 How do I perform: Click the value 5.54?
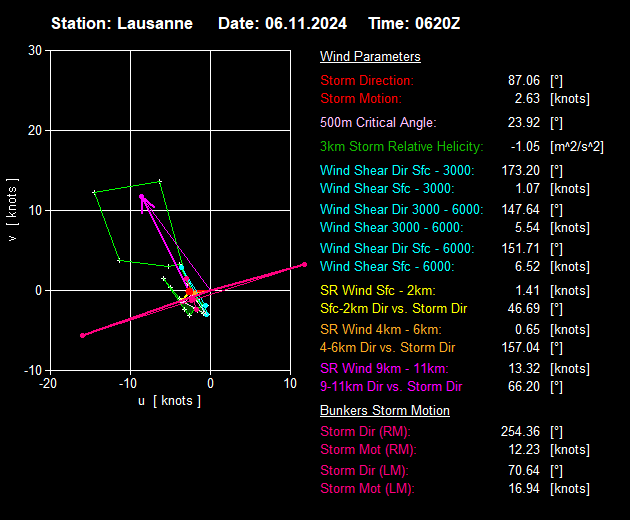point(527,227)
